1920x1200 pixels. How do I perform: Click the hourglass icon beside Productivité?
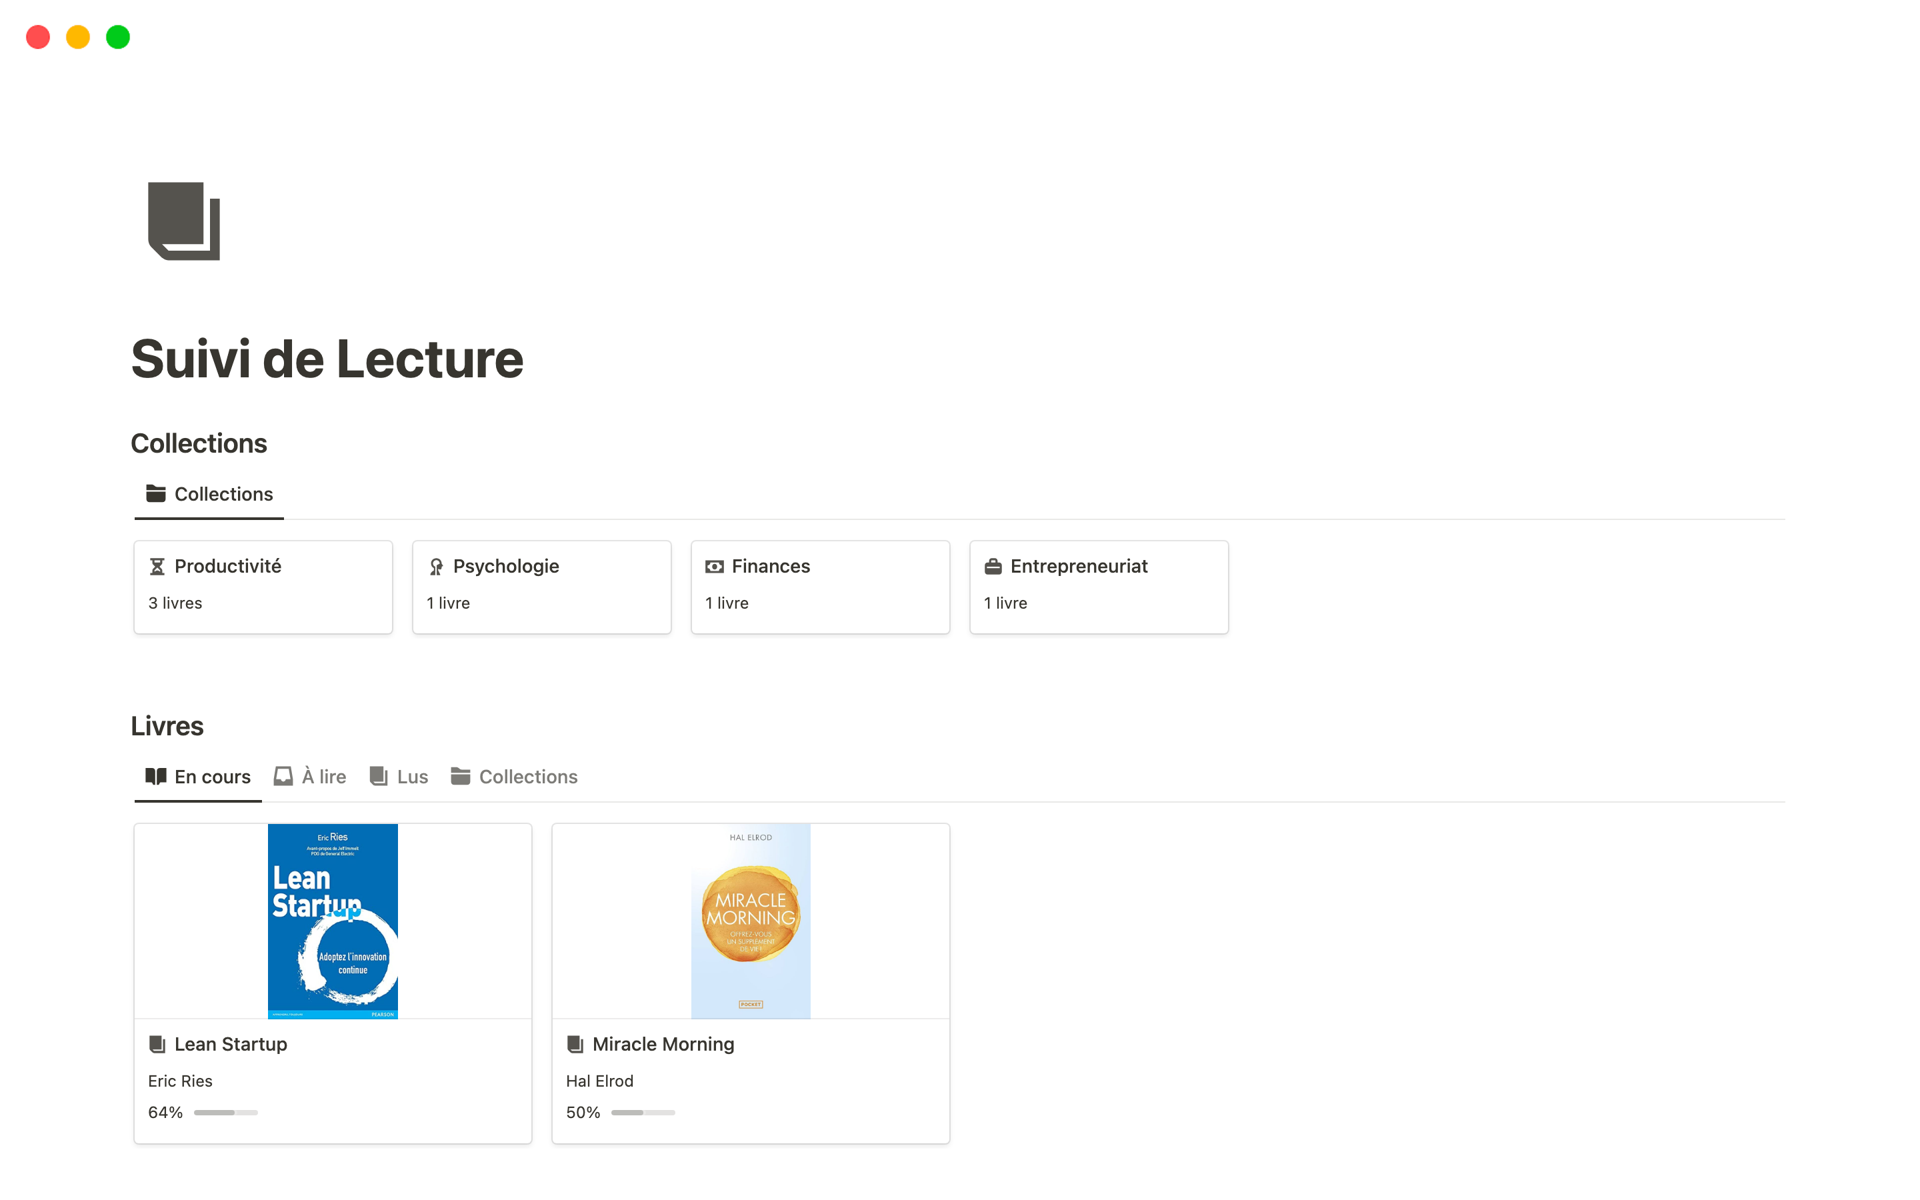click(157, 567)
